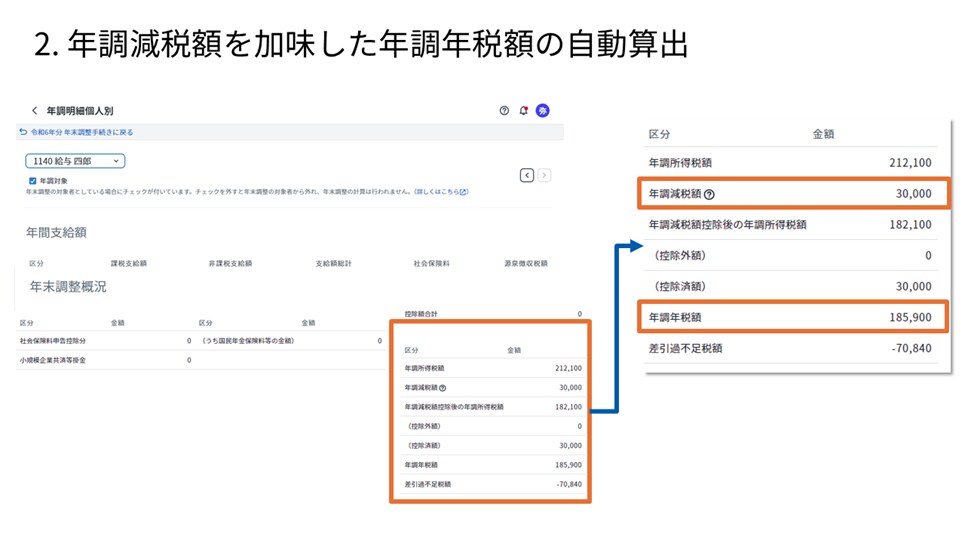This screenshot has width=965, height=543.
Task: Open the question-mark help icon in header
Action: click(x=504, y=111)
